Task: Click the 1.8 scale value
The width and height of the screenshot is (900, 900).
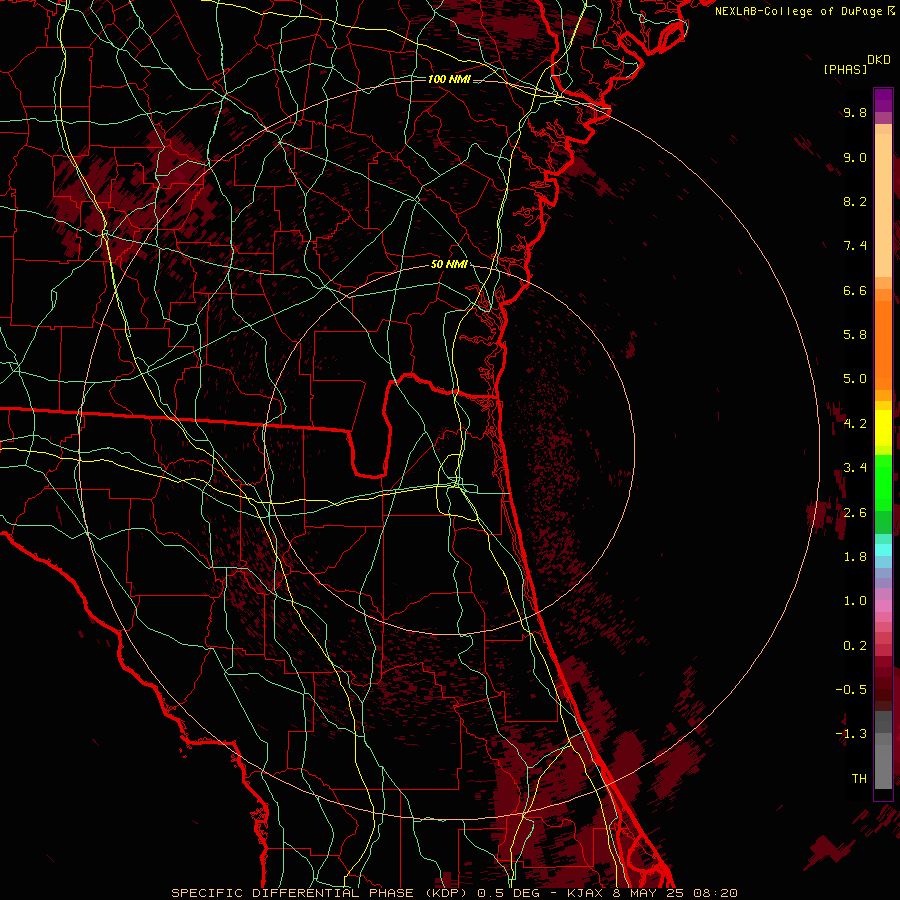Action: point(855,557)
